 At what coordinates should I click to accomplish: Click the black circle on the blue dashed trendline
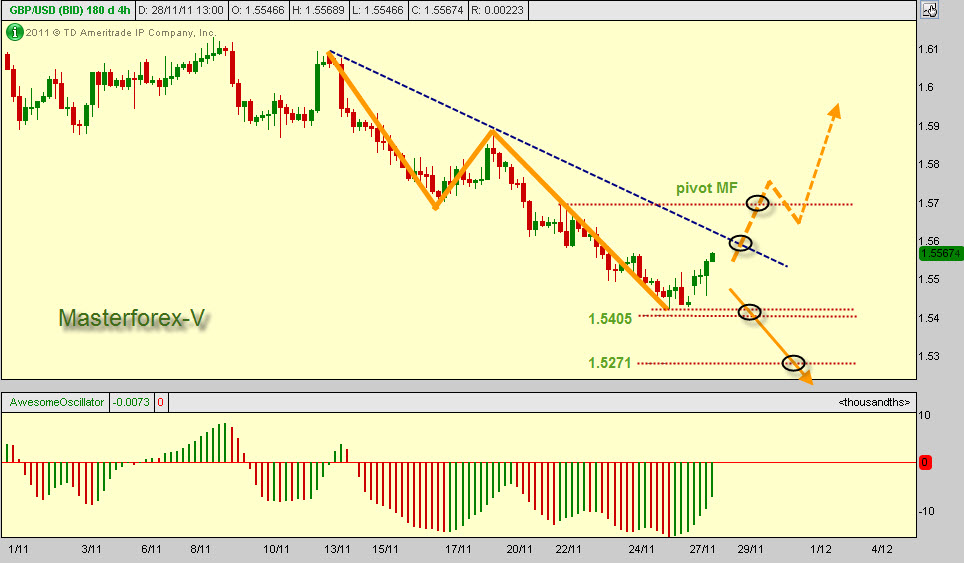740,242
